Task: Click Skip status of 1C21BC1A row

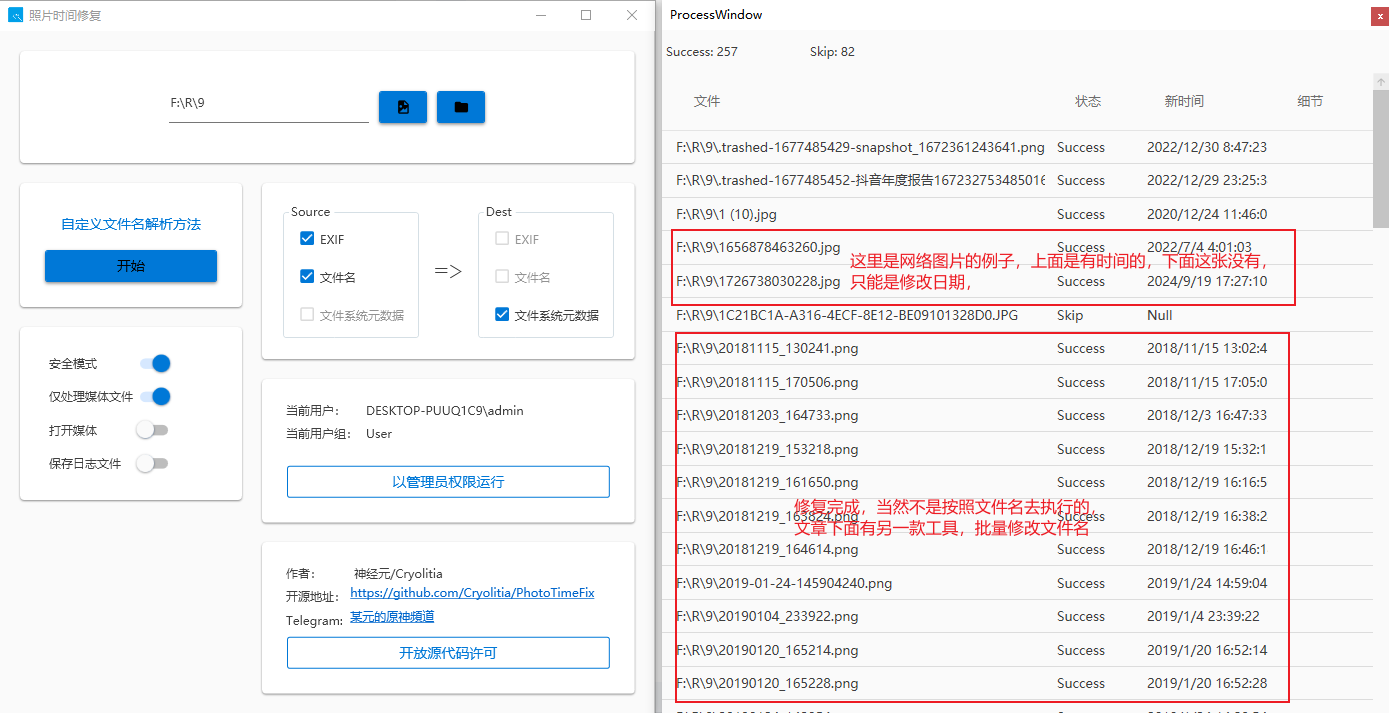Action: pyautogui.click(x=1070, y=315)
